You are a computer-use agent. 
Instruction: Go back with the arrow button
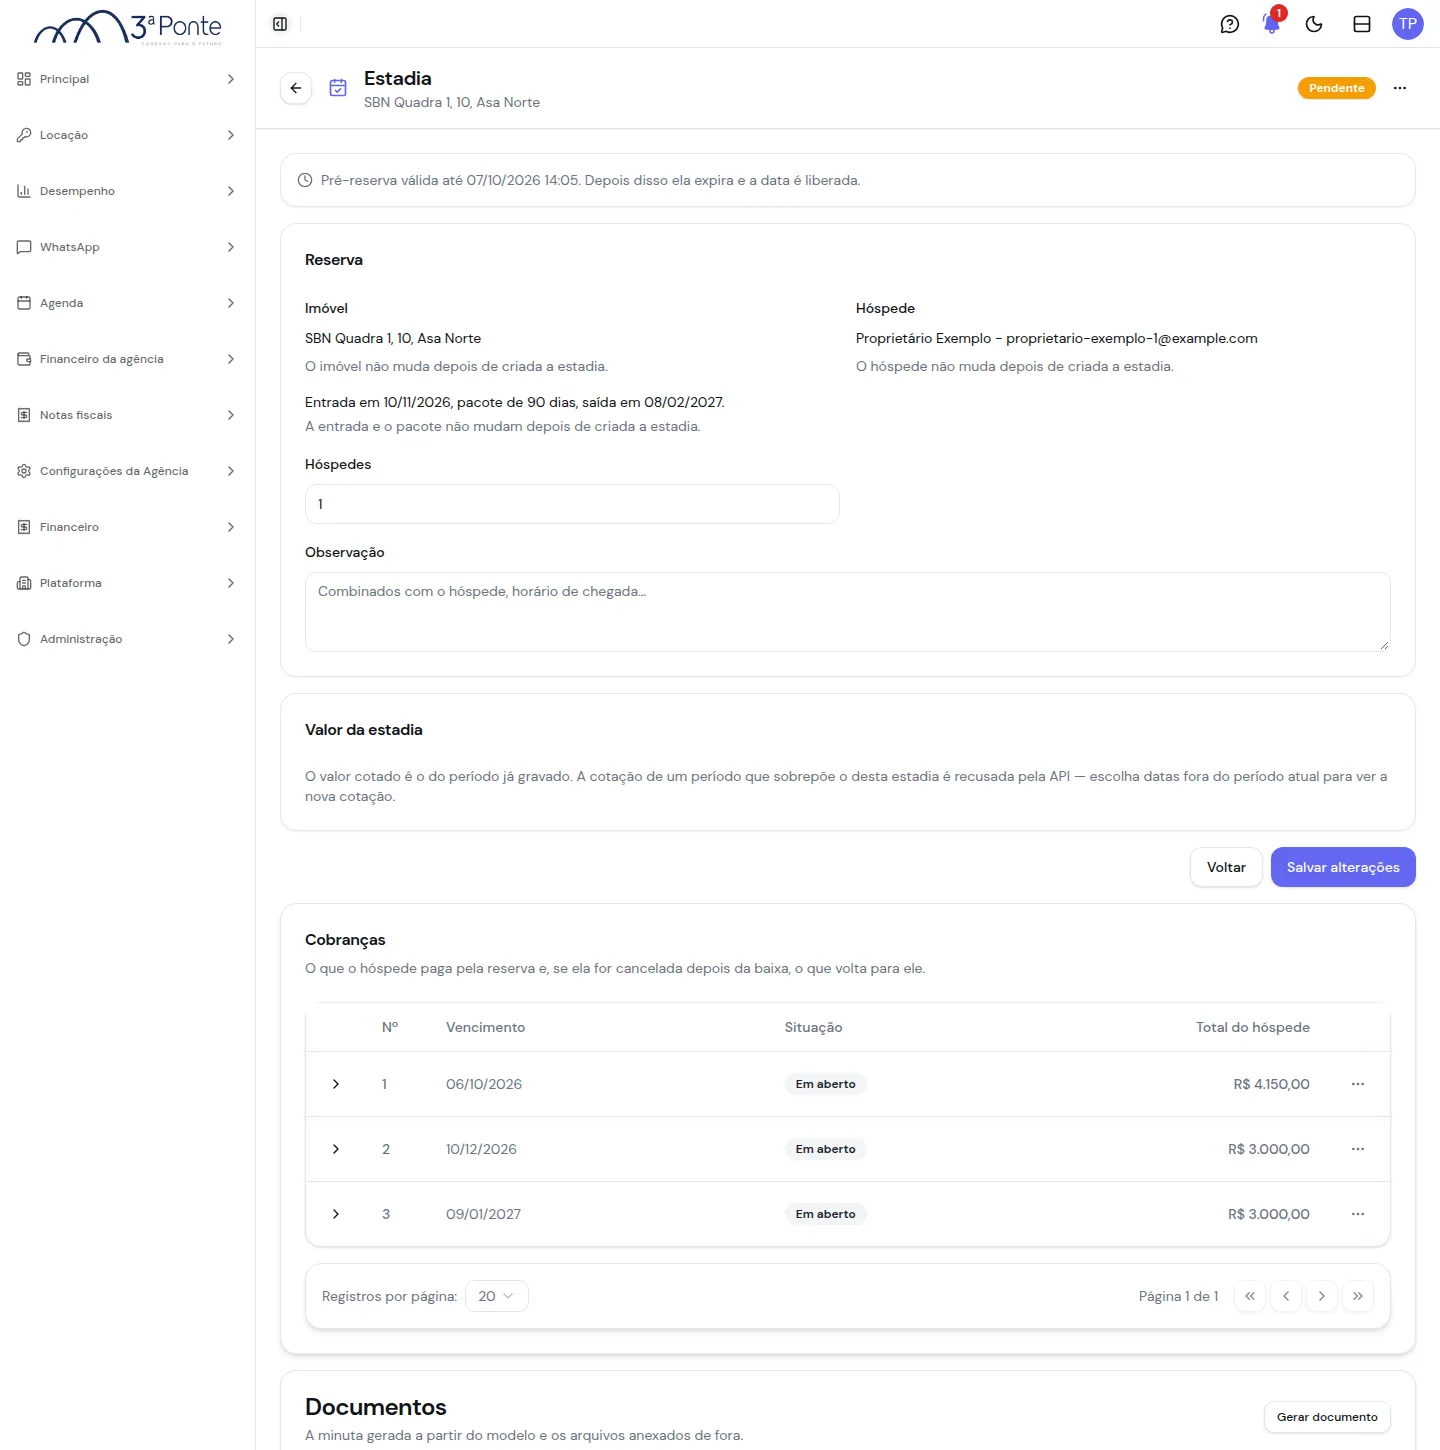click(296, 88)
